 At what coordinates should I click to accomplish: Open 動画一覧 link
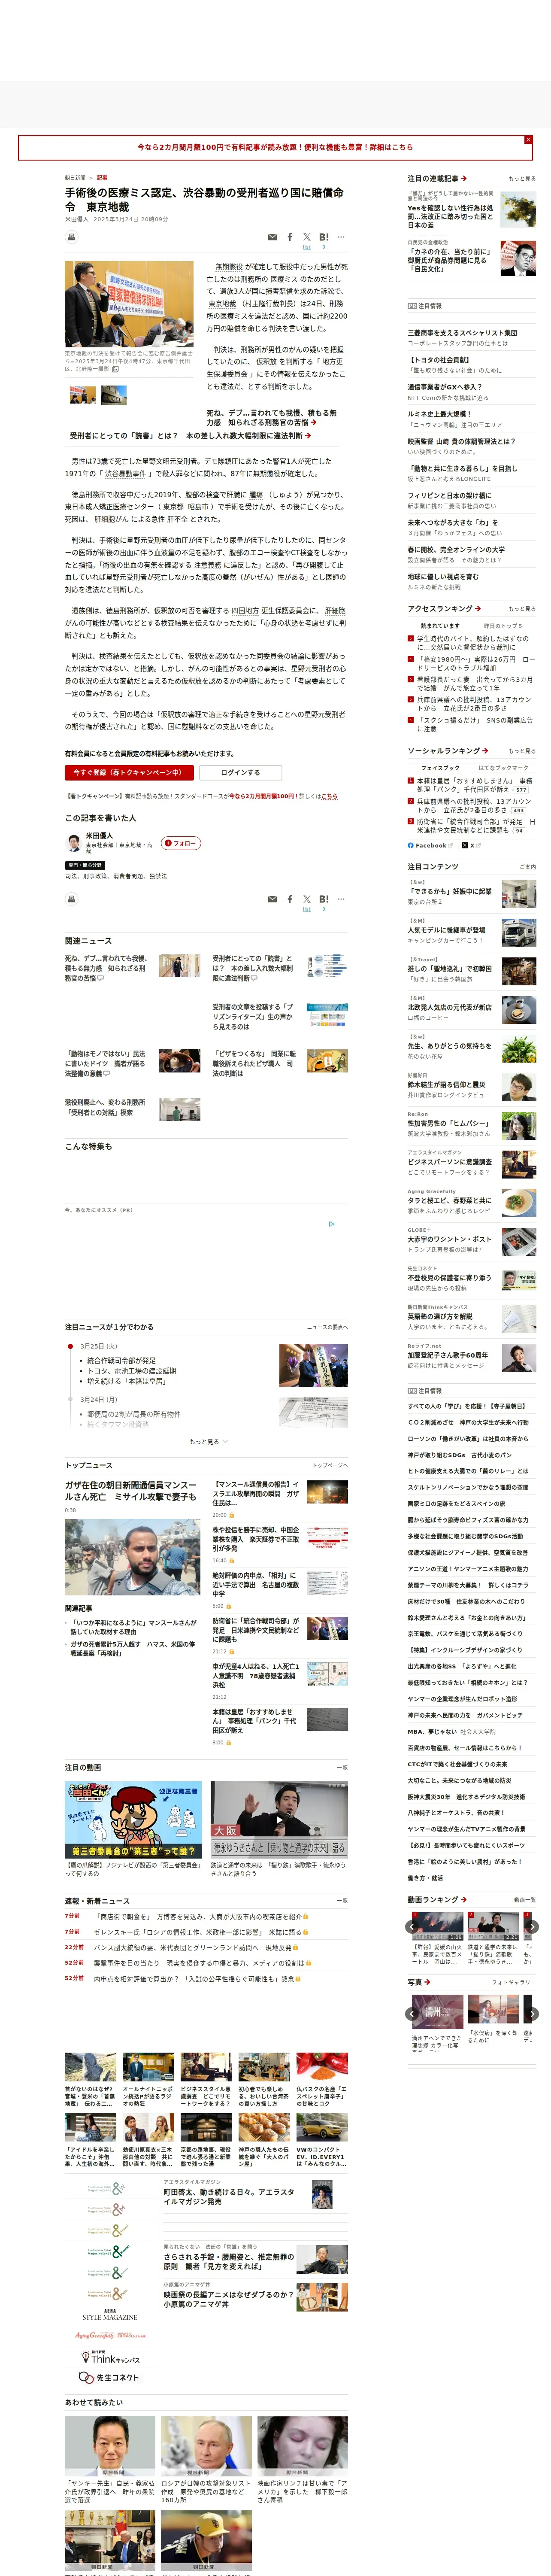tap(524, 1899)
